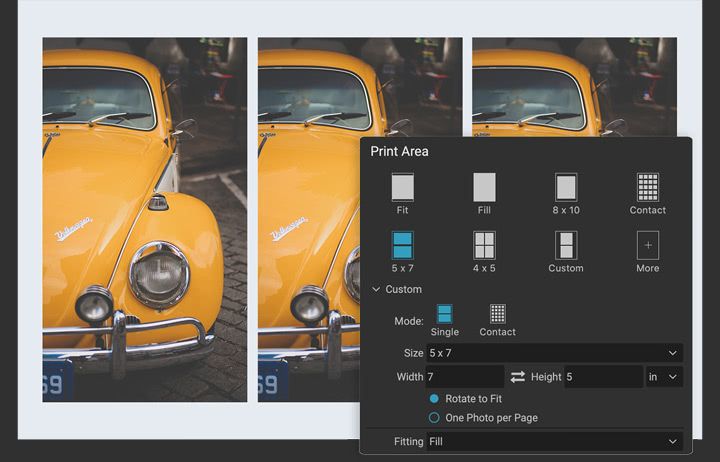Click the Print Area panel title
Image resolution: width=720 pixels, height=462 pixels.
[399, 152]
